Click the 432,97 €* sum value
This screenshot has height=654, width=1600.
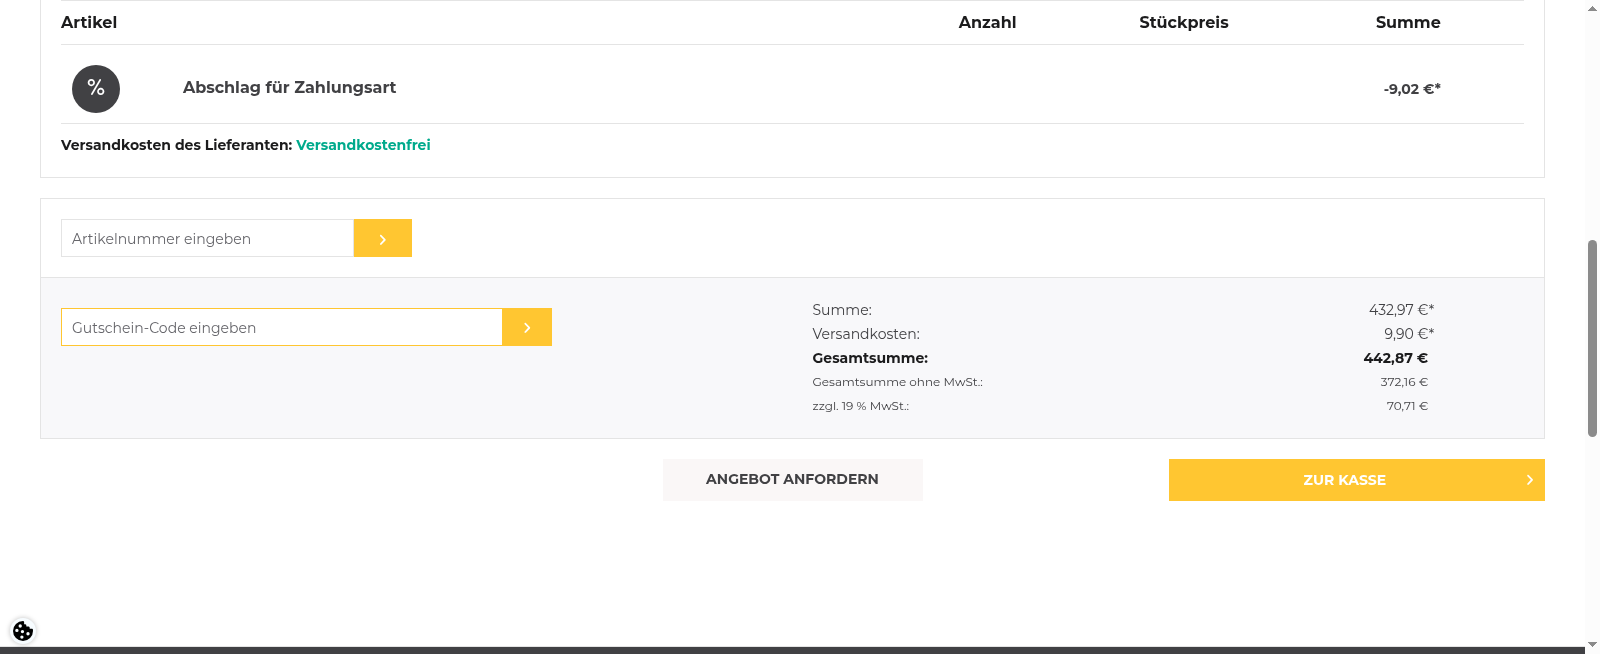coord(1401,310)
